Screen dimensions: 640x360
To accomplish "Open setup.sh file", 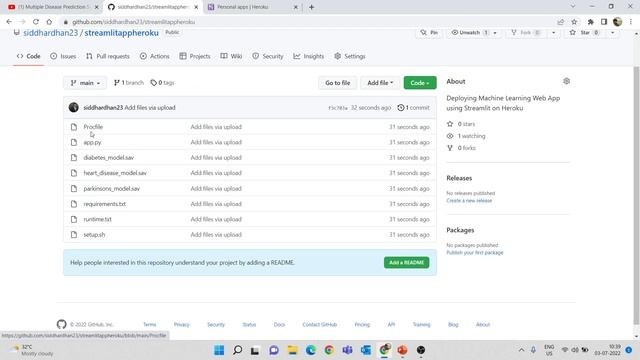I will tap(94, 235).
